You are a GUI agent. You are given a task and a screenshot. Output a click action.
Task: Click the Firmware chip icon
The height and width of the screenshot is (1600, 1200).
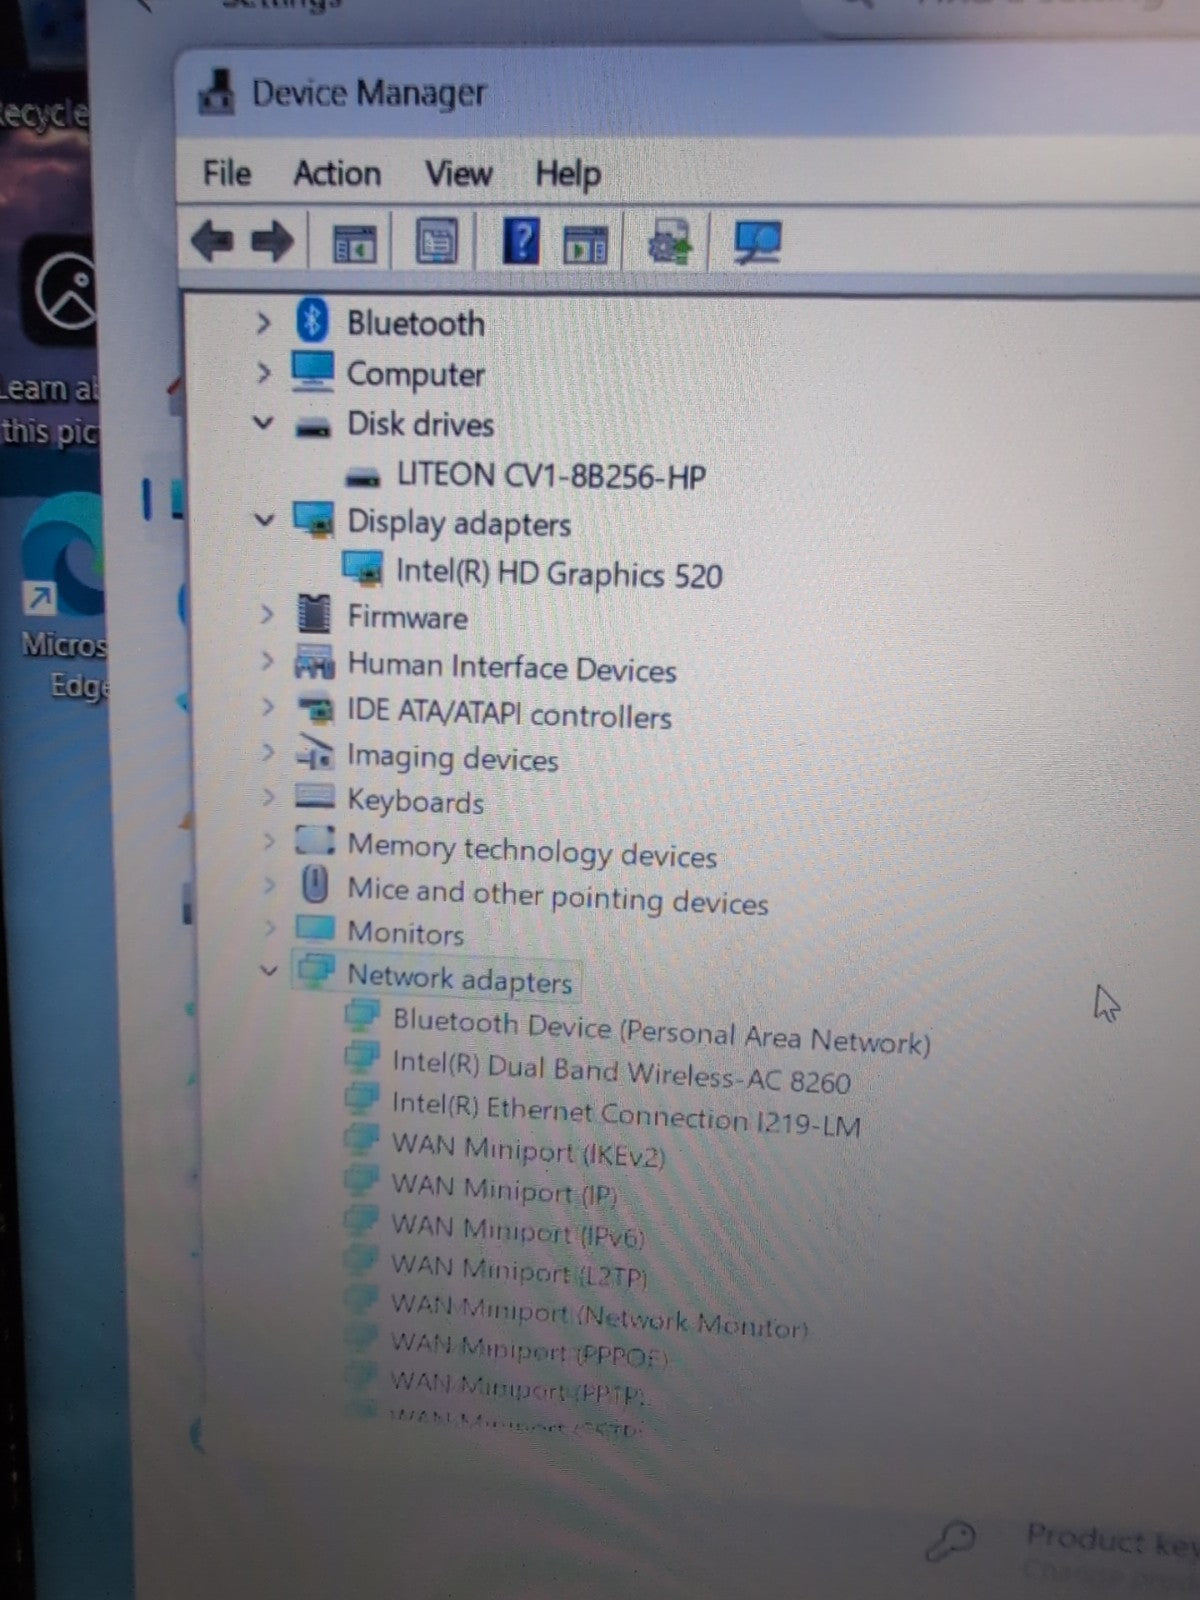[x=314, y=613]
